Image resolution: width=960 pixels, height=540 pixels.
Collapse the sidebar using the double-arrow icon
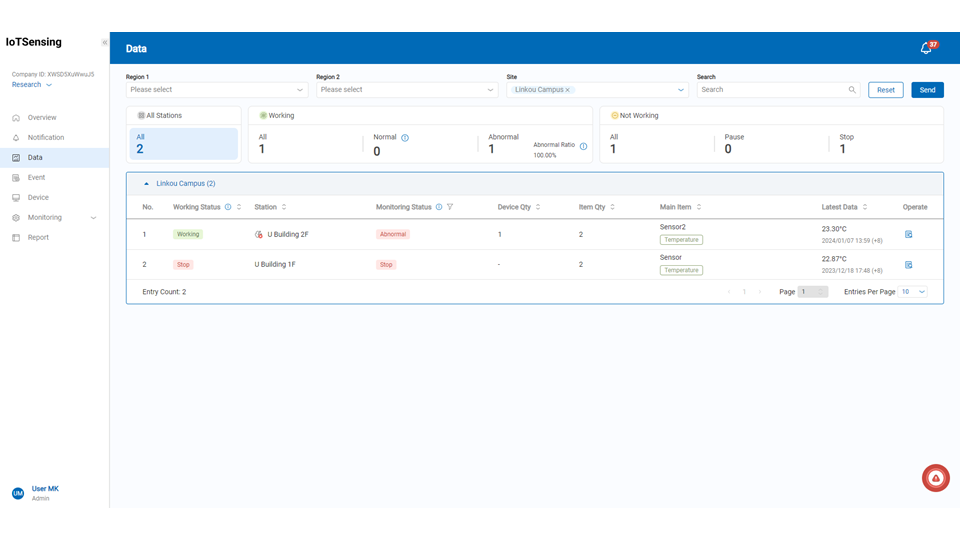point(104,43)
